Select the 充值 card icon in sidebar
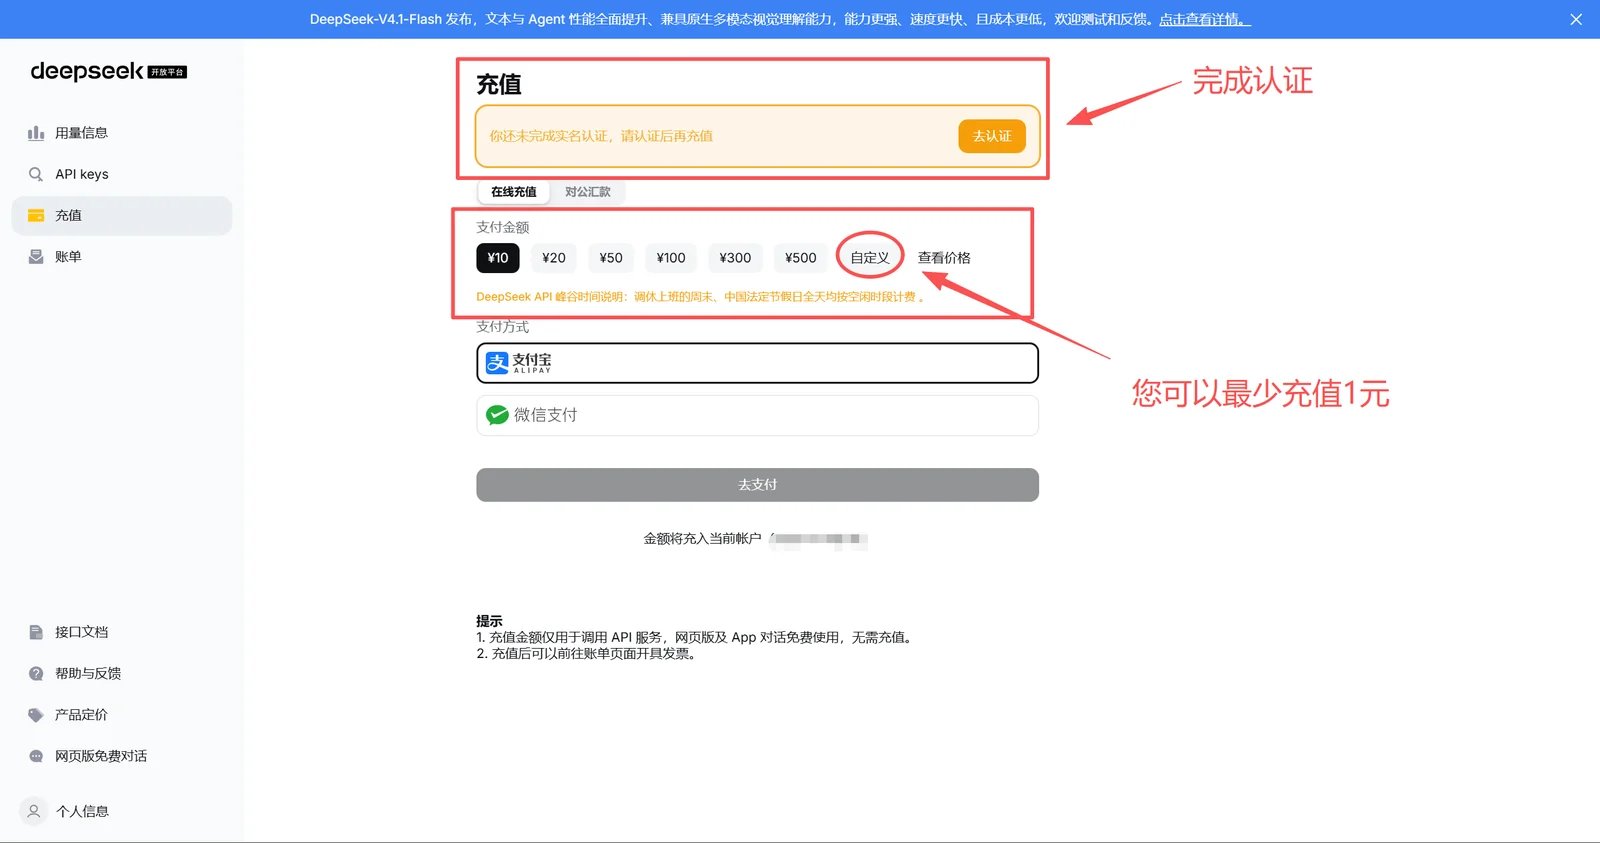 [x=36, y=215]
